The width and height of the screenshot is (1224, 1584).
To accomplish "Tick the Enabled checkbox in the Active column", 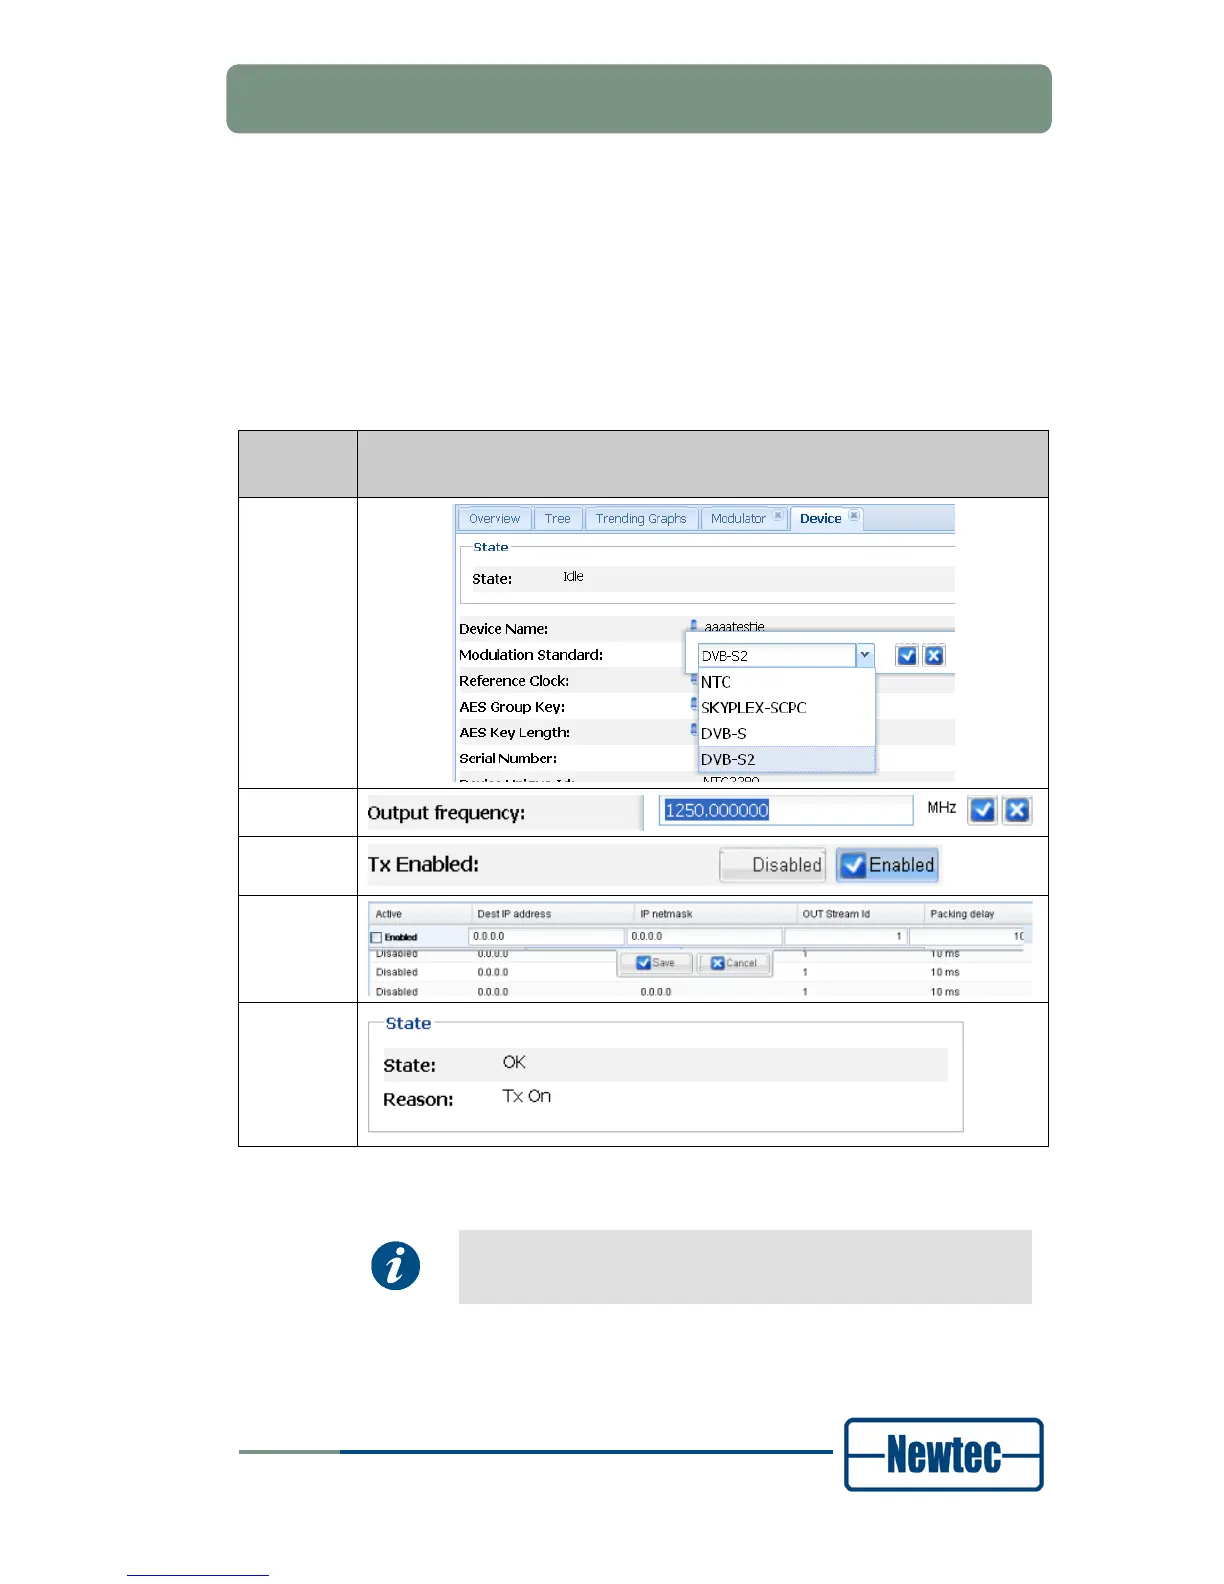I will tap(376, 937).
